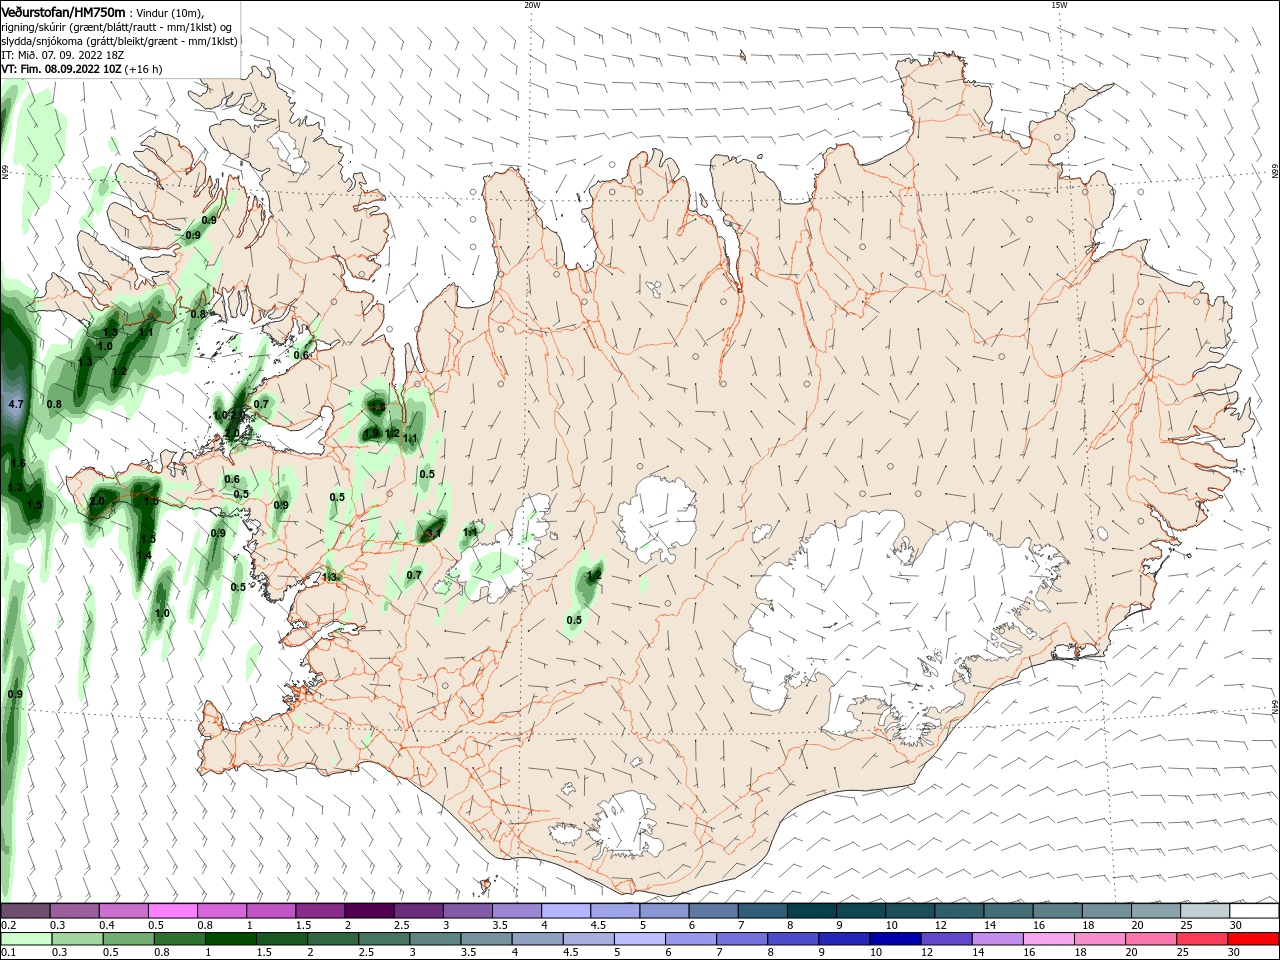Pick the bright pink 0.5 swatch, top row
Screen dimensions: 1280x960
coord(172,911)
